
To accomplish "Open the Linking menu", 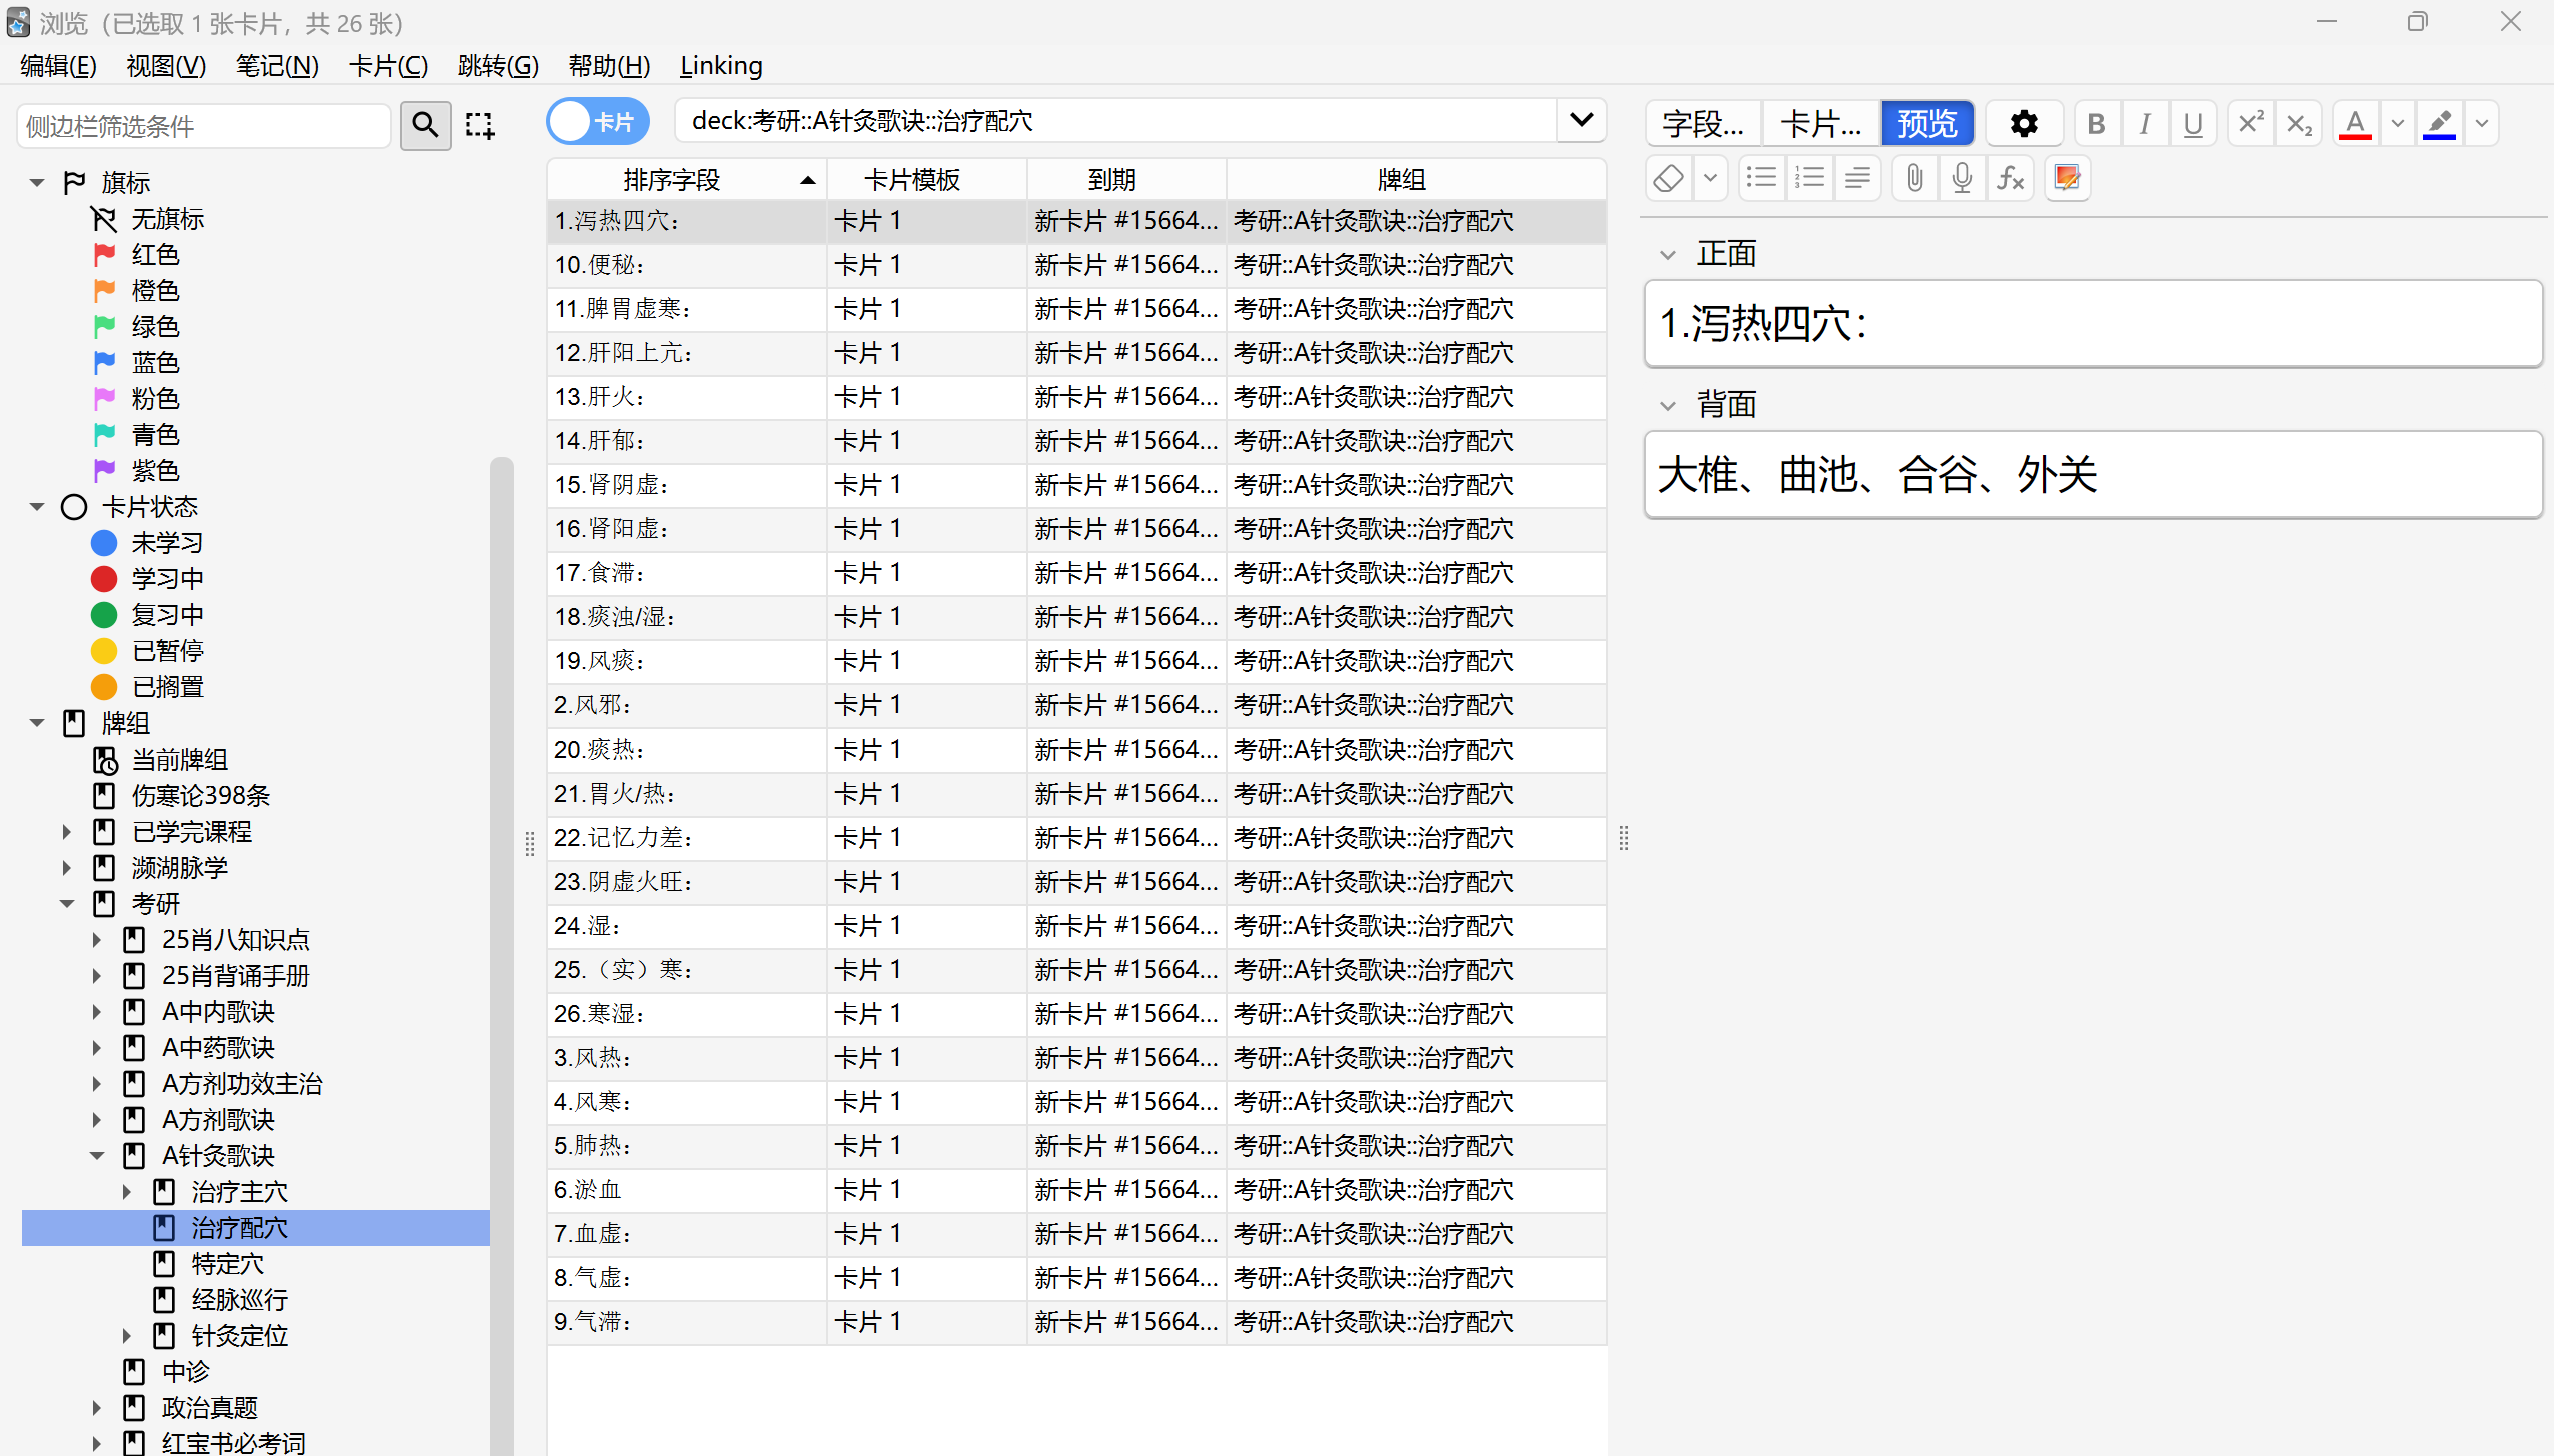I will [721, 66].
